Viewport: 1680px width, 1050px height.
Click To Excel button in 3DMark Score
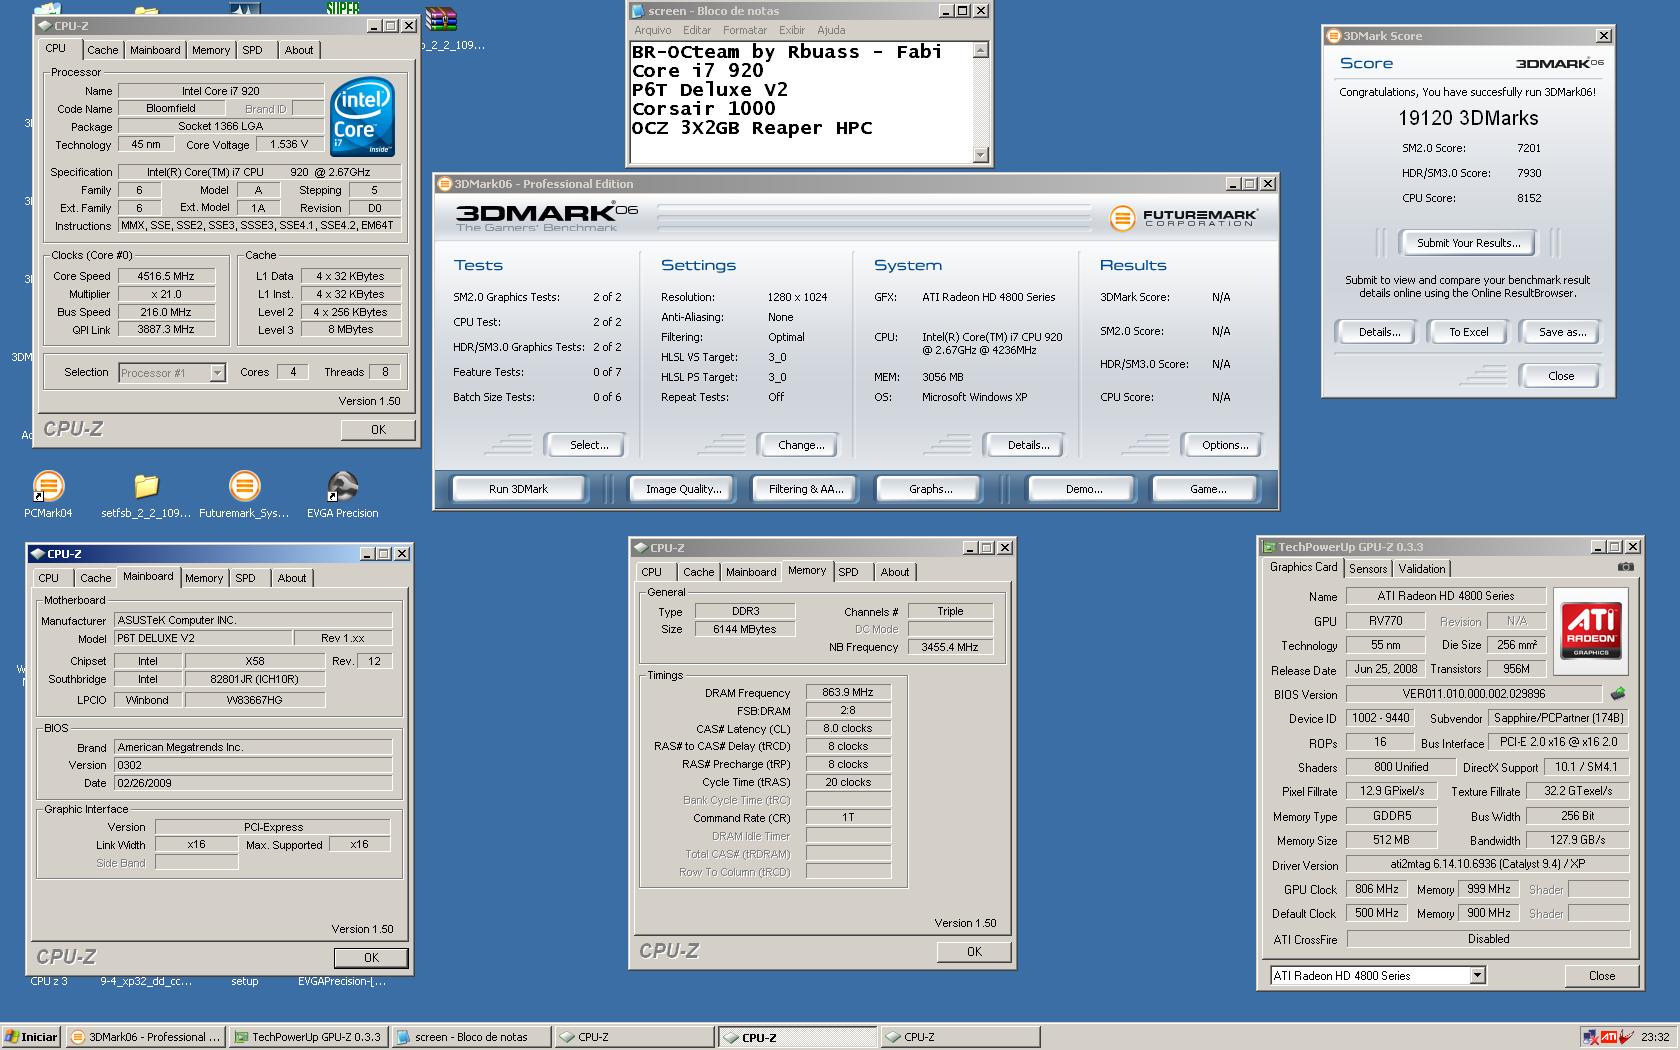(x=1468, y=332)
